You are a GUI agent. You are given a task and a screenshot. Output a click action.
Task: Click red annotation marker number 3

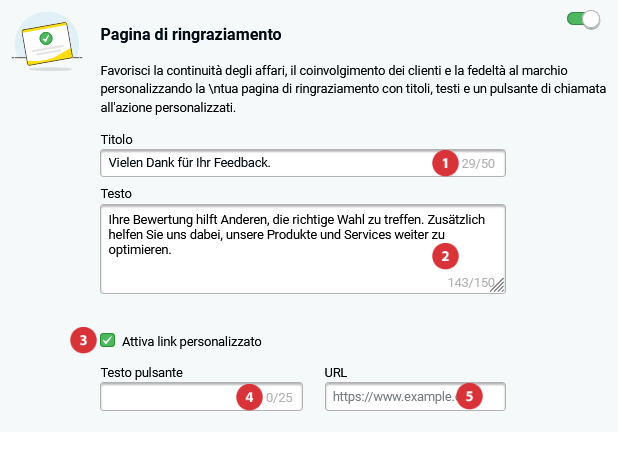point(83,340)
